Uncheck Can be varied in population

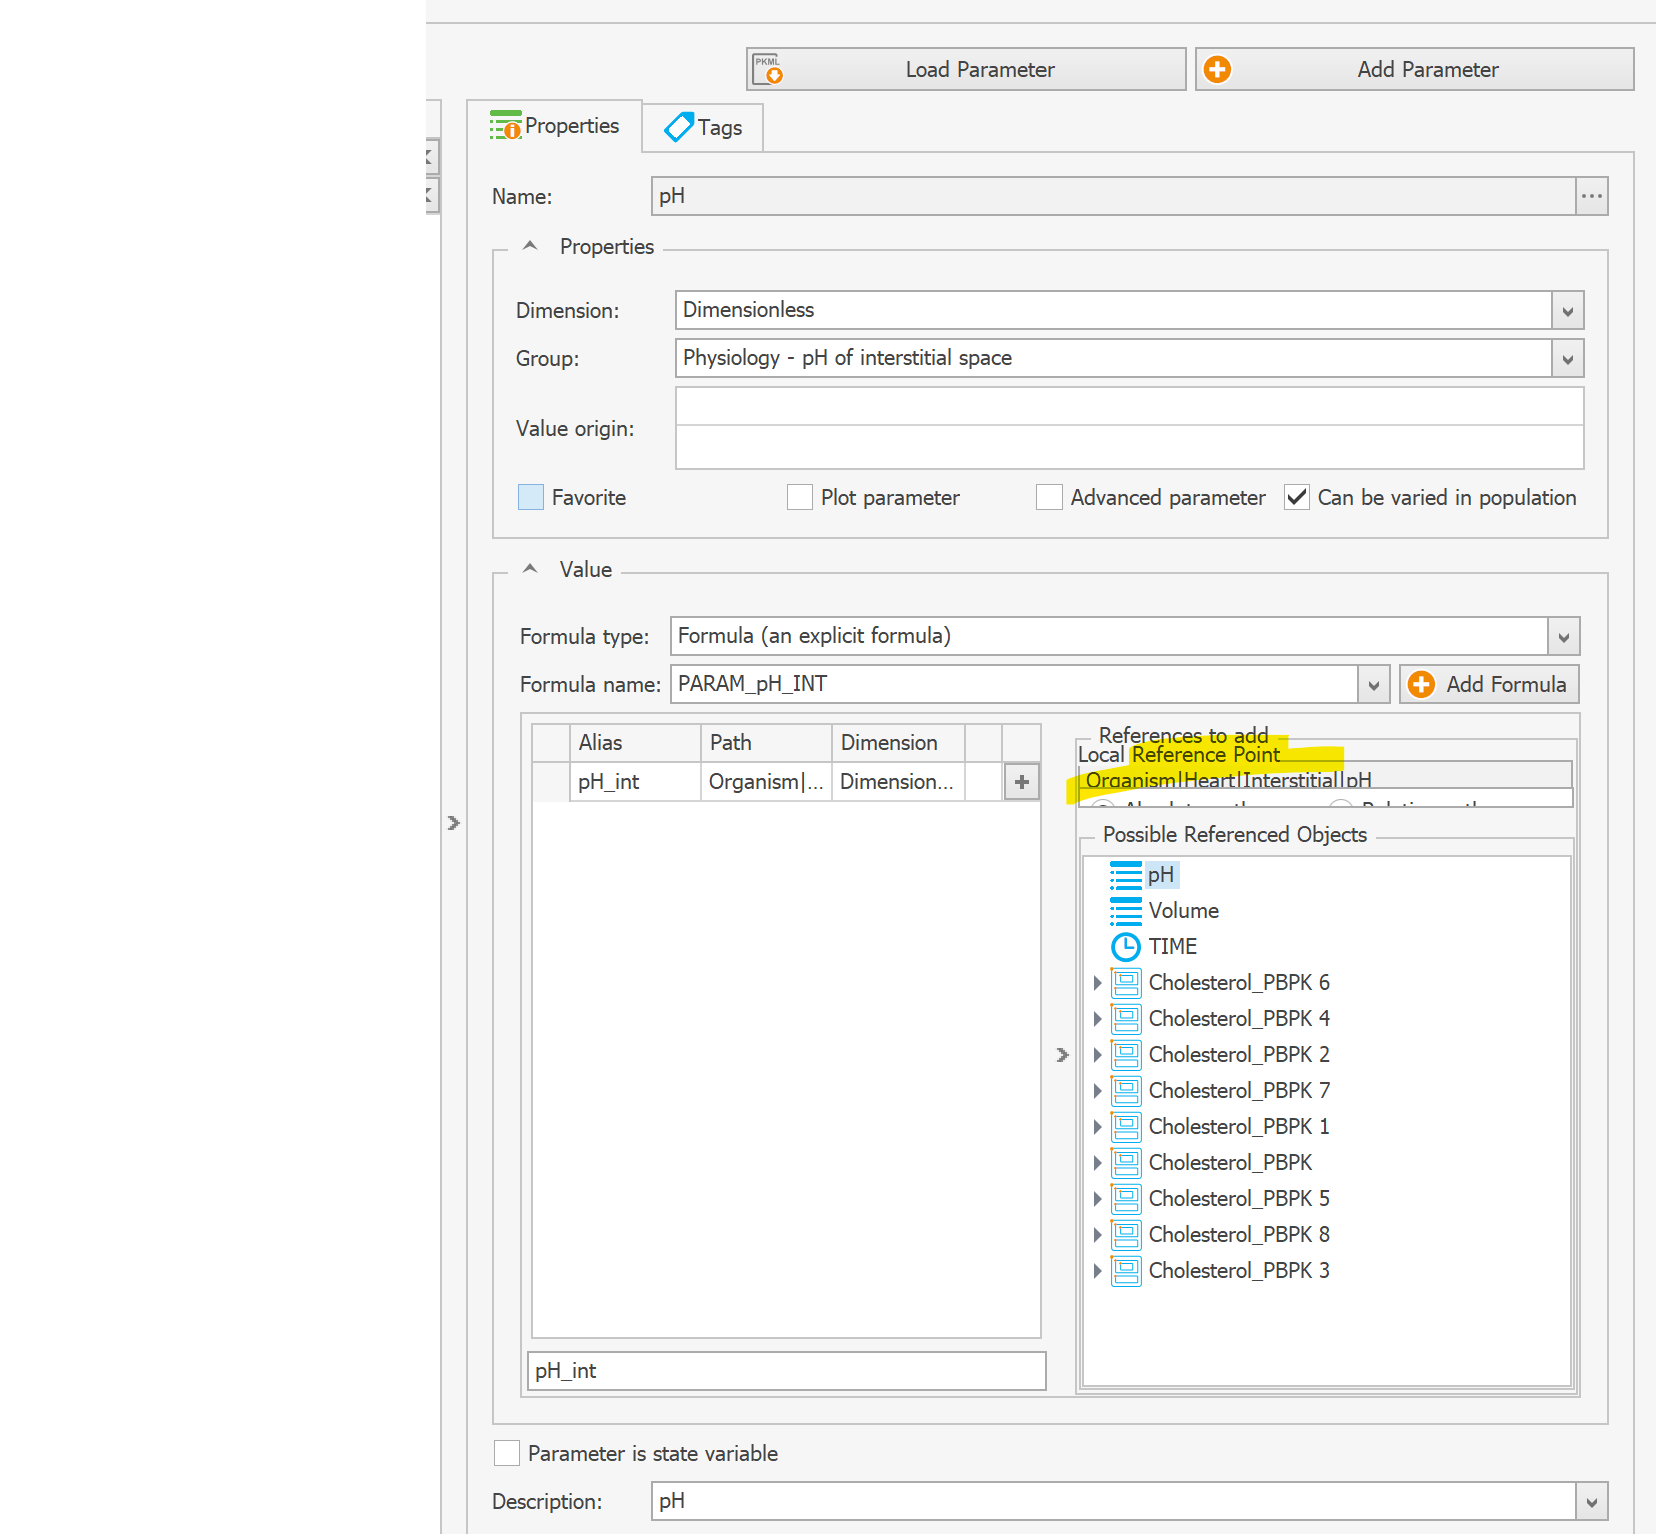(1297, 497)
